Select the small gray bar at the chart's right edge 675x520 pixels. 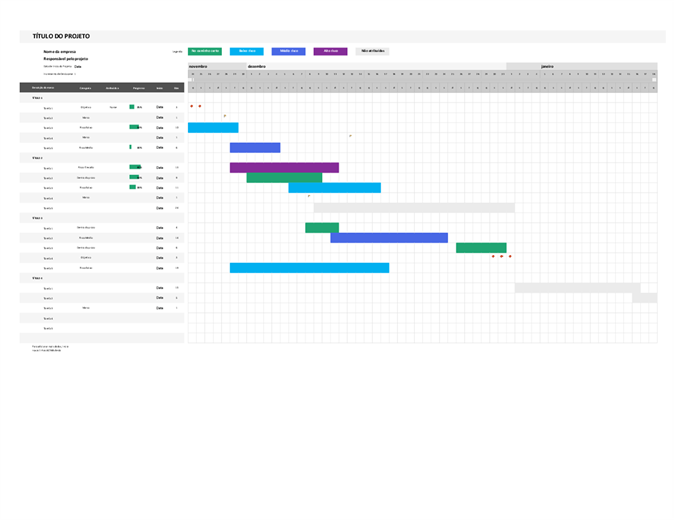pyautogui.click(x=644, y=298)
